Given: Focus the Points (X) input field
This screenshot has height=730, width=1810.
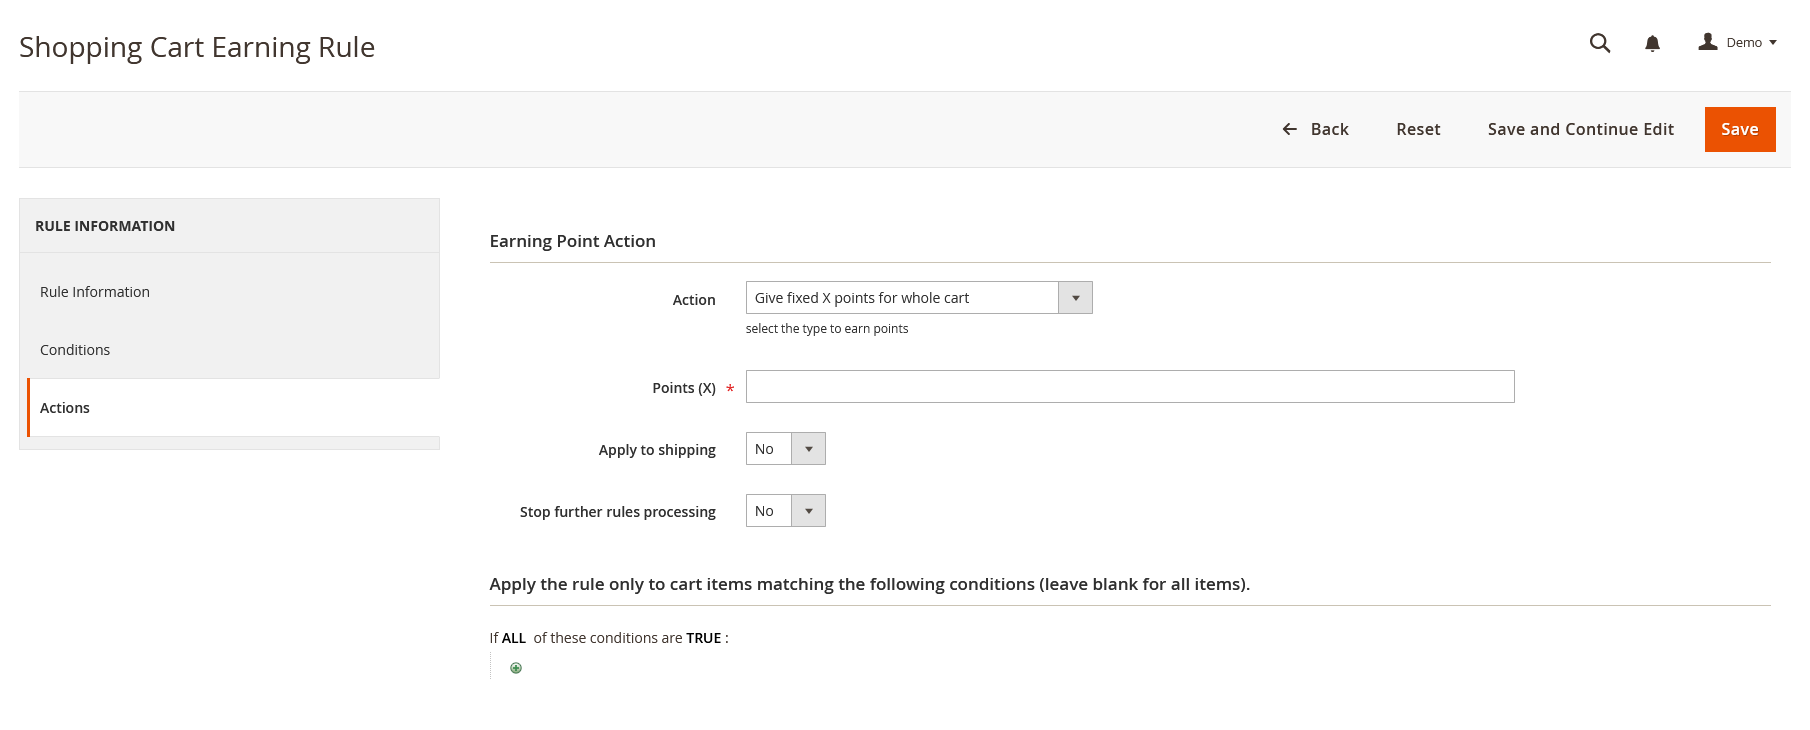Looking at the screenshot, I should pos(1129,387).
